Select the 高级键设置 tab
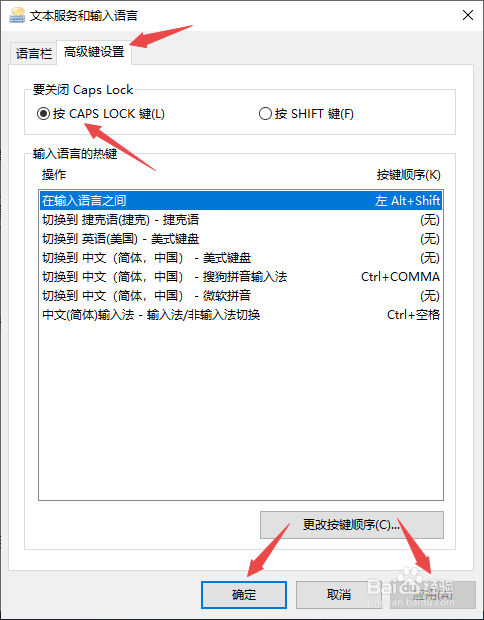The image size is (484, 620). pos(94,52)
